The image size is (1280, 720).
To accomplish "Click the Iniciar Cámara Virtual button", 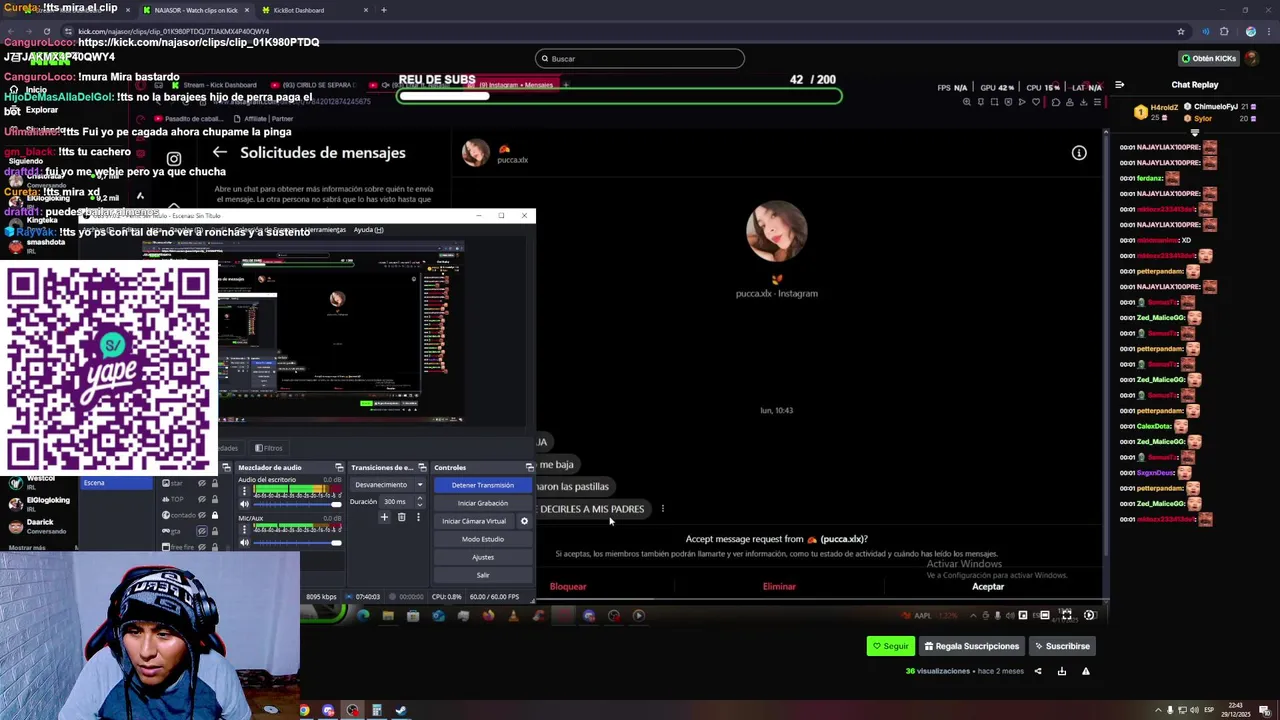I will pos(474,521).
